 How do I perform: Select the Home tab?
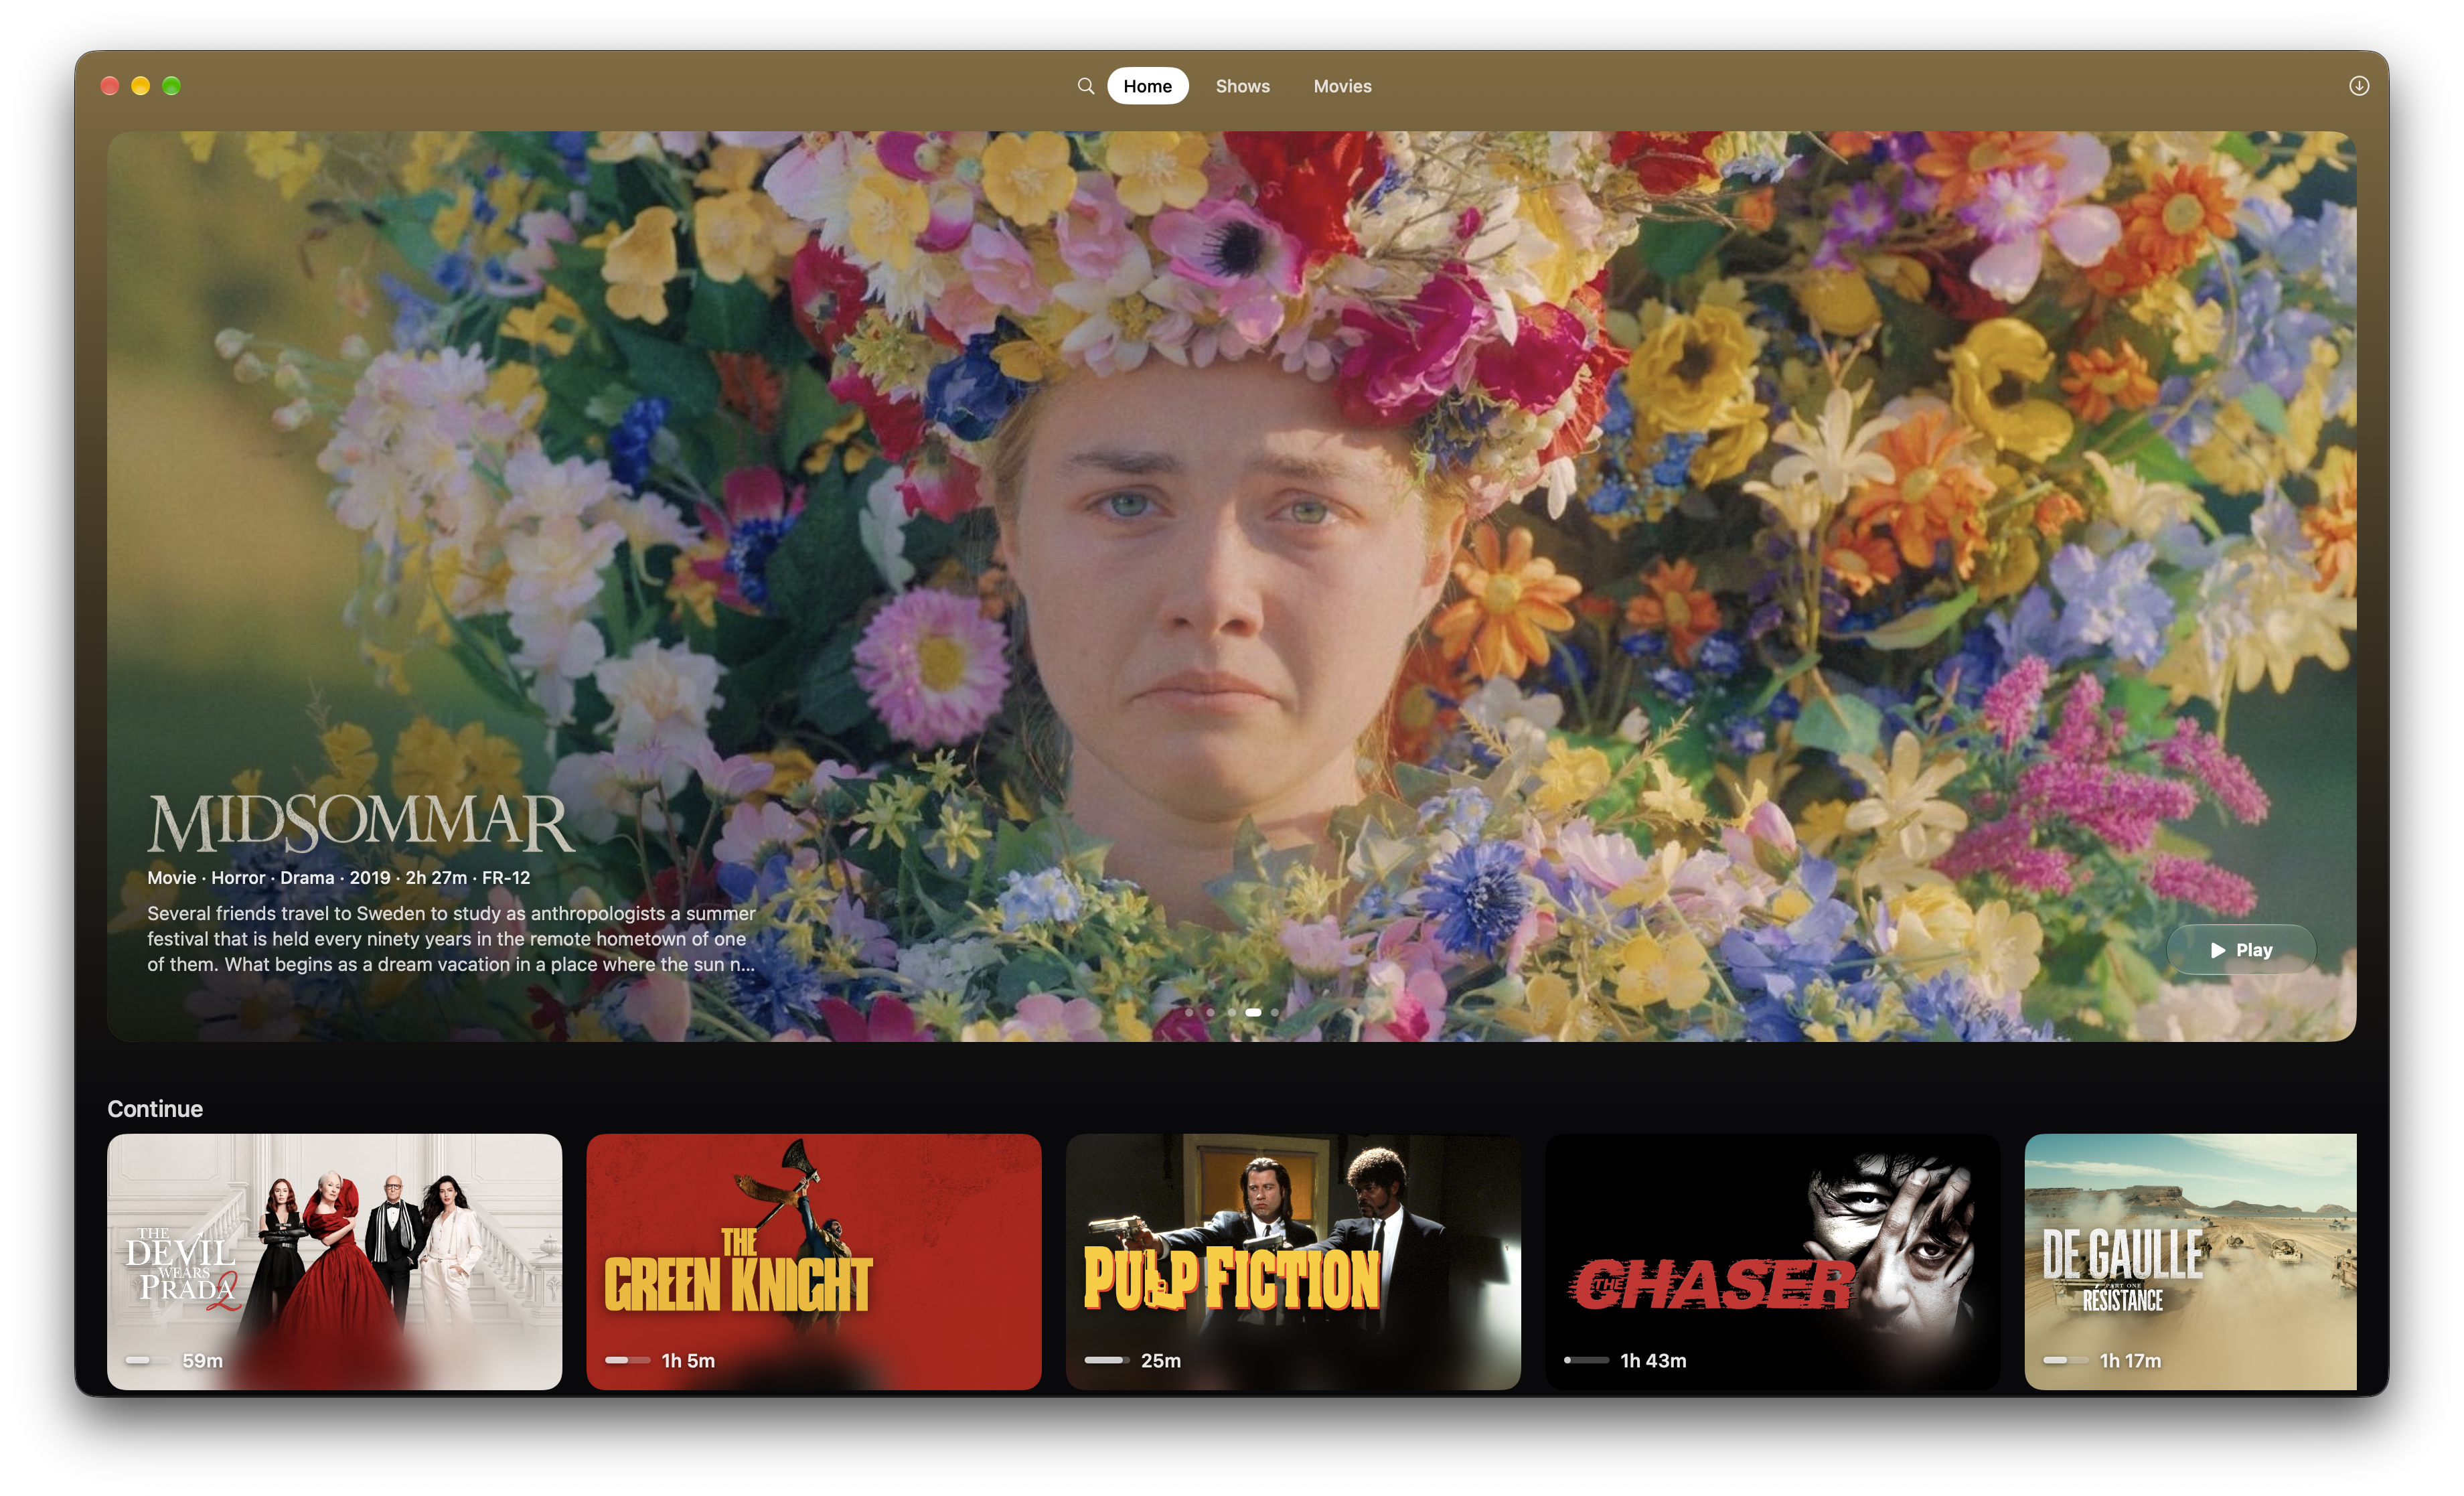(1147, 86)
